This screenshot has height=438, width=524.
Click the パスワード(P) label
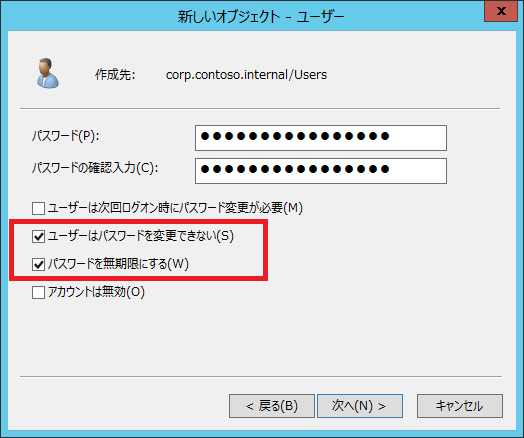click(x=66, y=136)
